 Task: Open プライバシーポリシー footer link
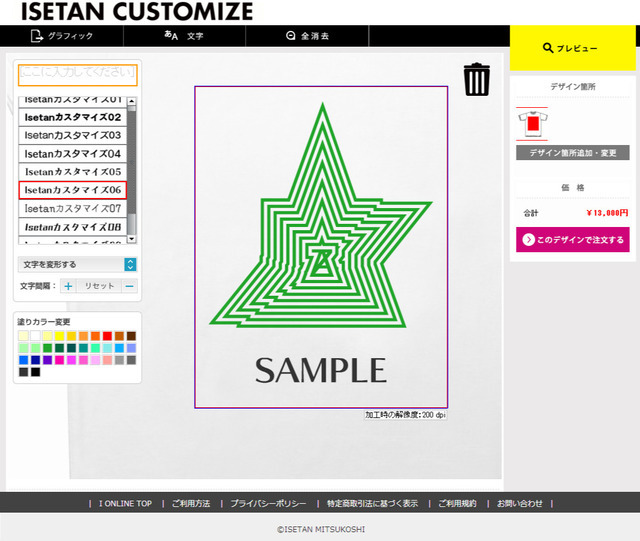tap(268, 503)
